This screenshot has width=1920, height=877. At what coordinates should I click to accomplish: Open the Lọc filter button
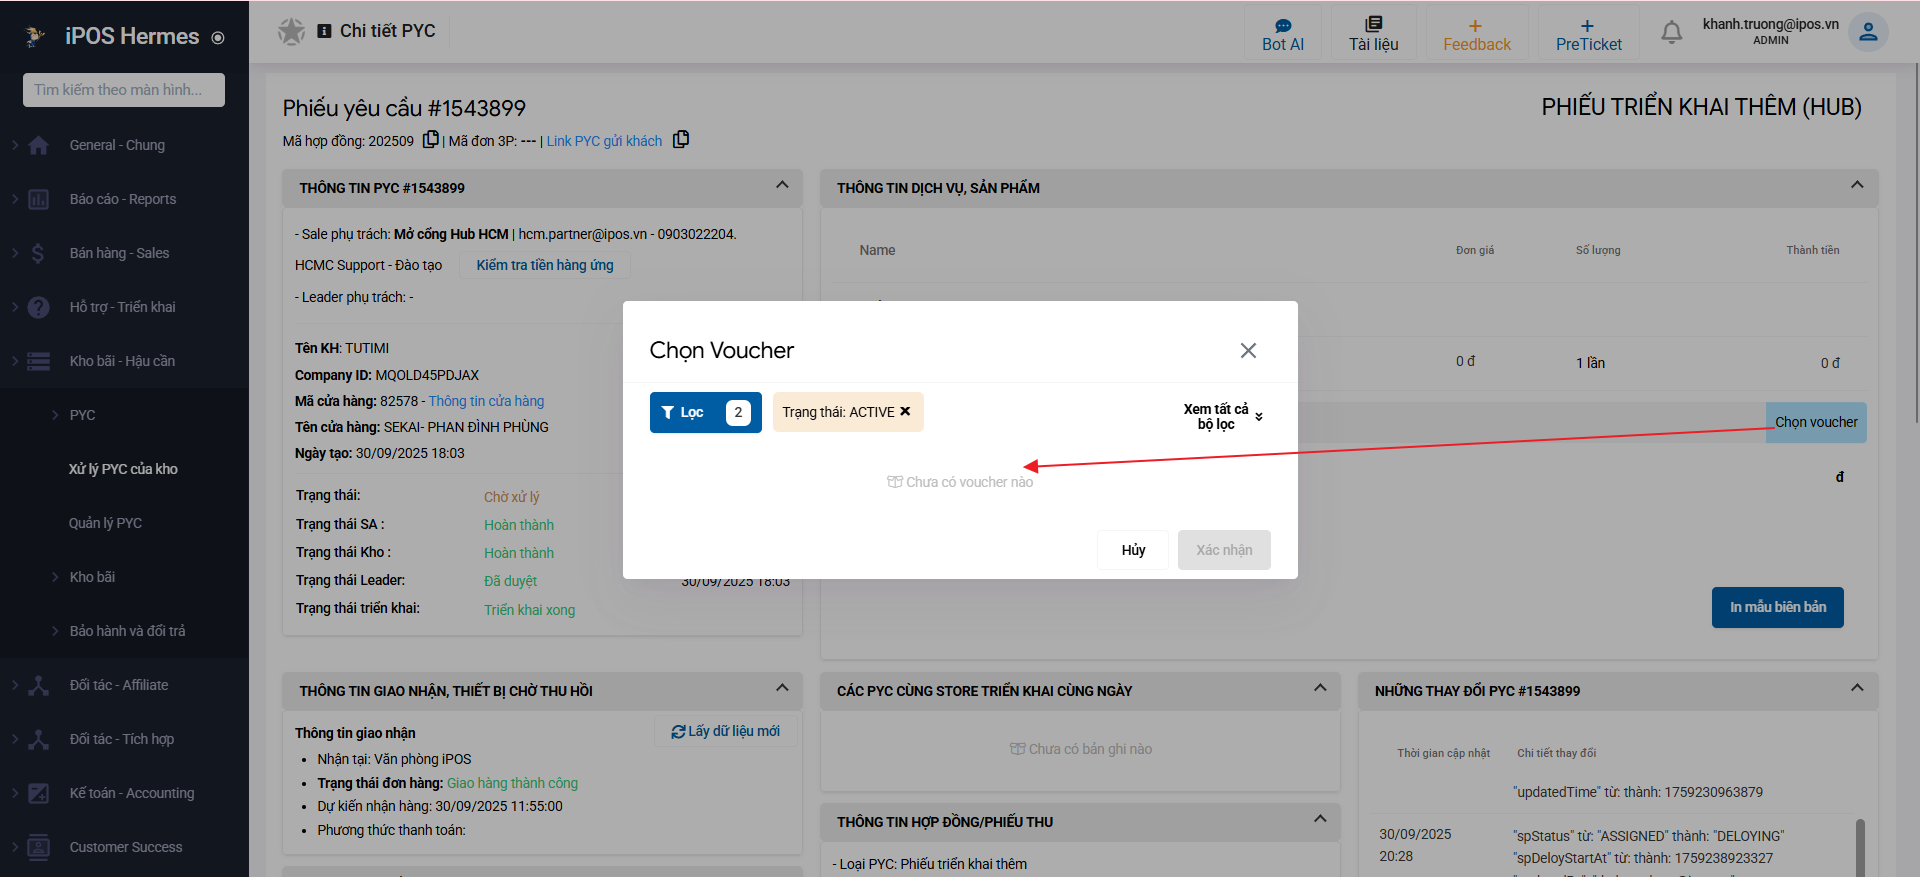pos(705,412)
